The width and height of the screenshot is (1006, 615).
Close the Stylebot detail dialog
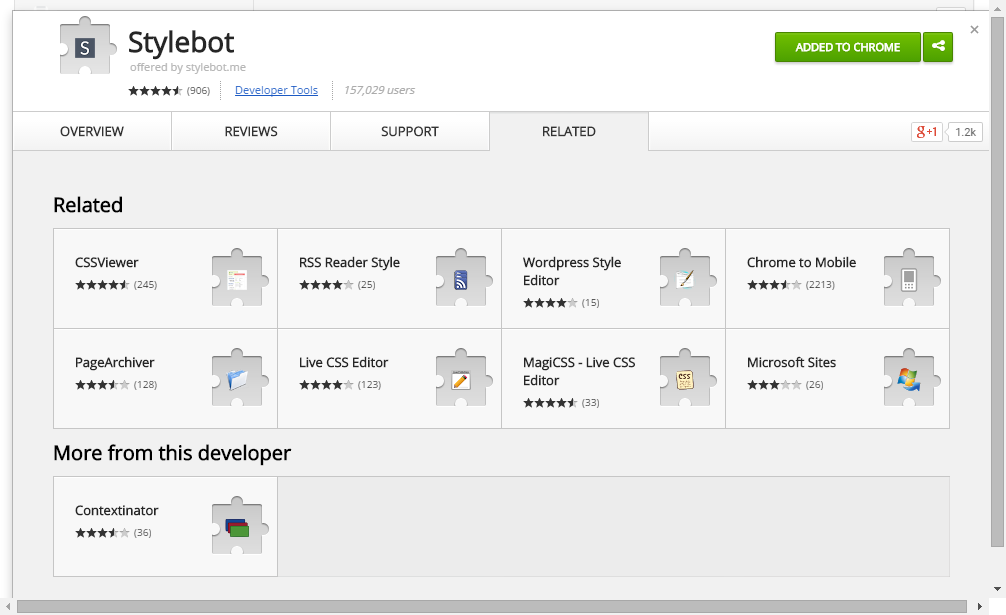(975, 29)
